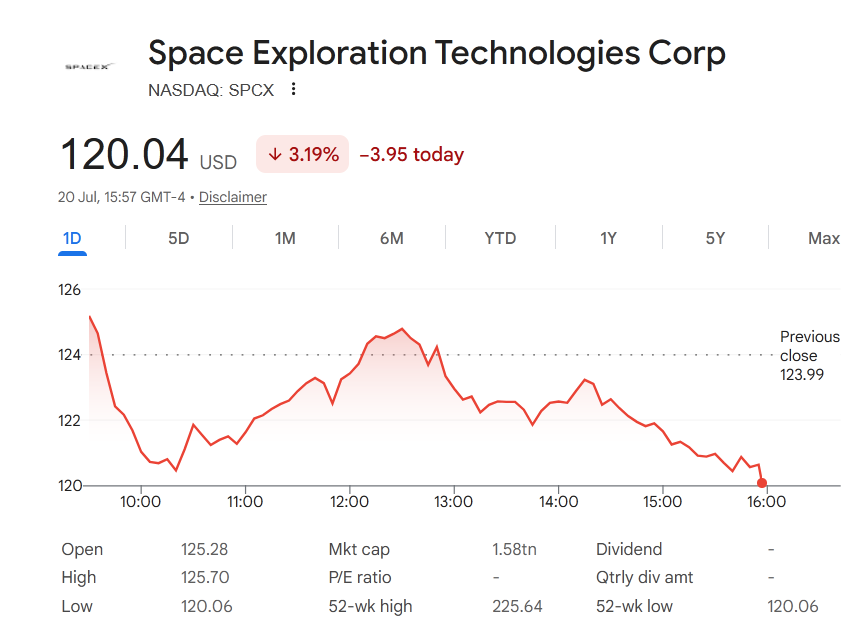The image size is (862, 633).
Task: Click the red end-of-line price dot
Action: click(x=761, y=483)
